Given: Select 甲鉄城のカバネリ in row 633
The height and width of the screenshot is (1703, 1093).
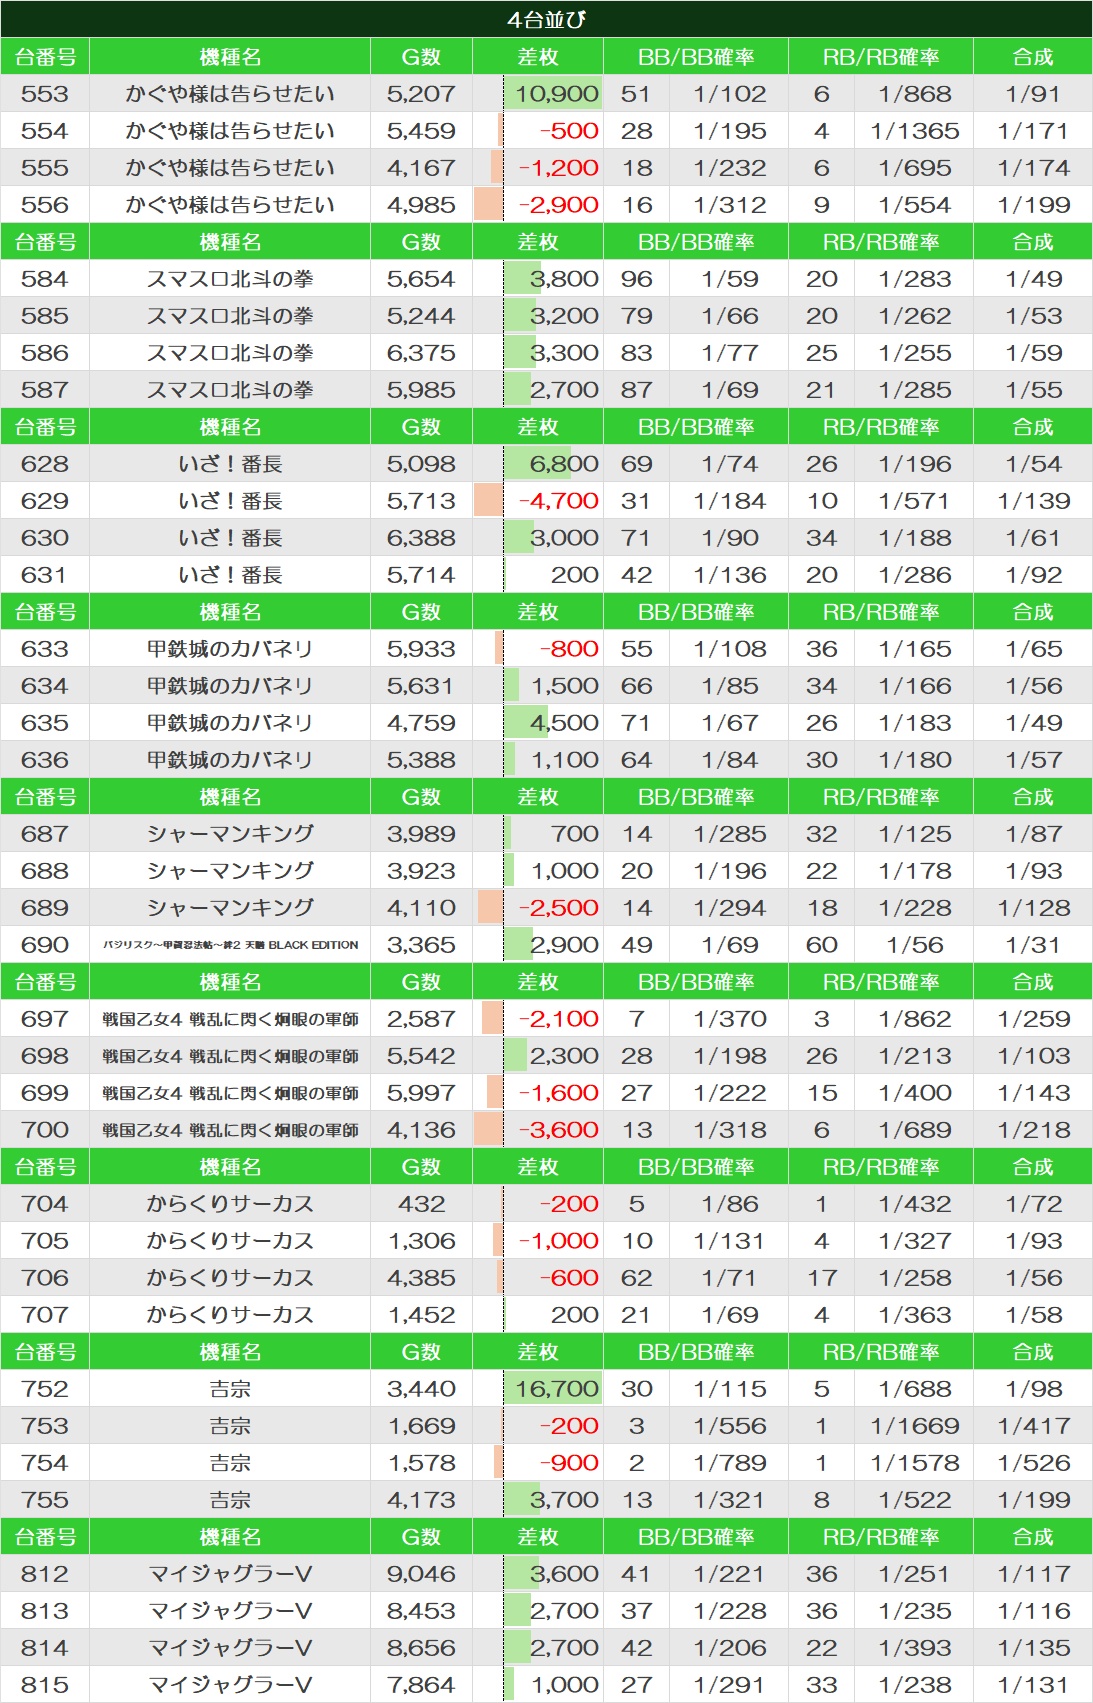Looking at the screenshot, I should 230,649.
